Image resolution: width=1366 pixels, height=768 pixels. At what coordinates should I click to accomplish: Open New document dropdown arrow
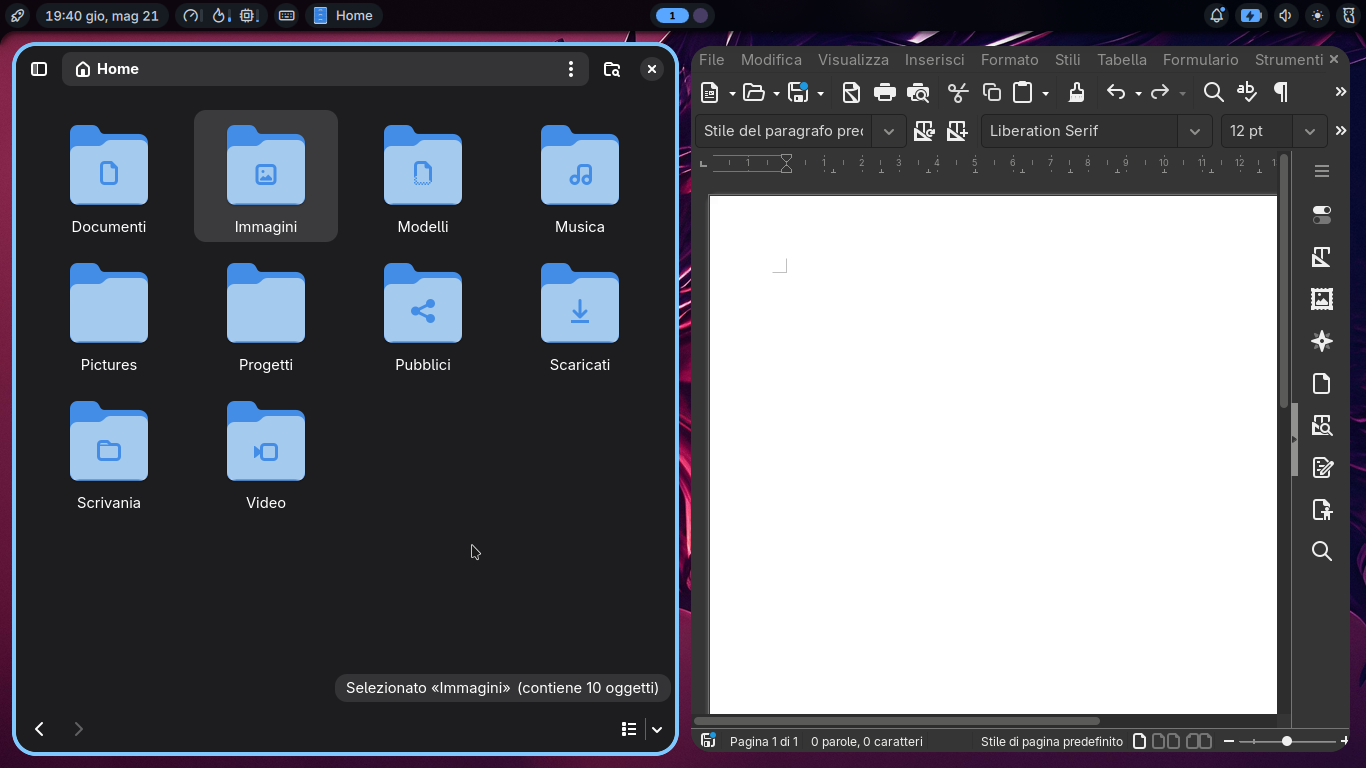(x=732, y=94)
